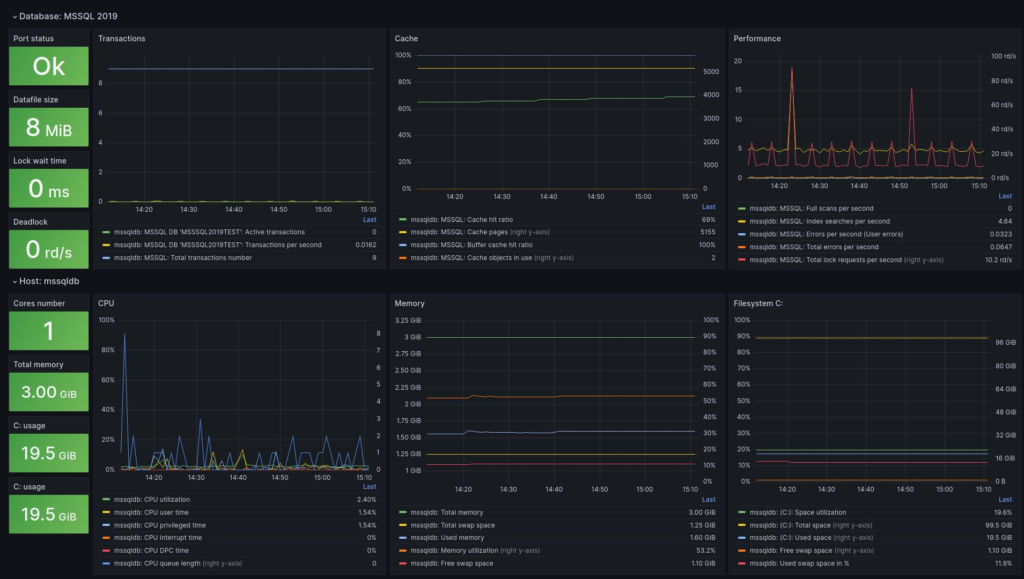
Task: Open the Cache panel title menu
Action: (x=406, y=39)
